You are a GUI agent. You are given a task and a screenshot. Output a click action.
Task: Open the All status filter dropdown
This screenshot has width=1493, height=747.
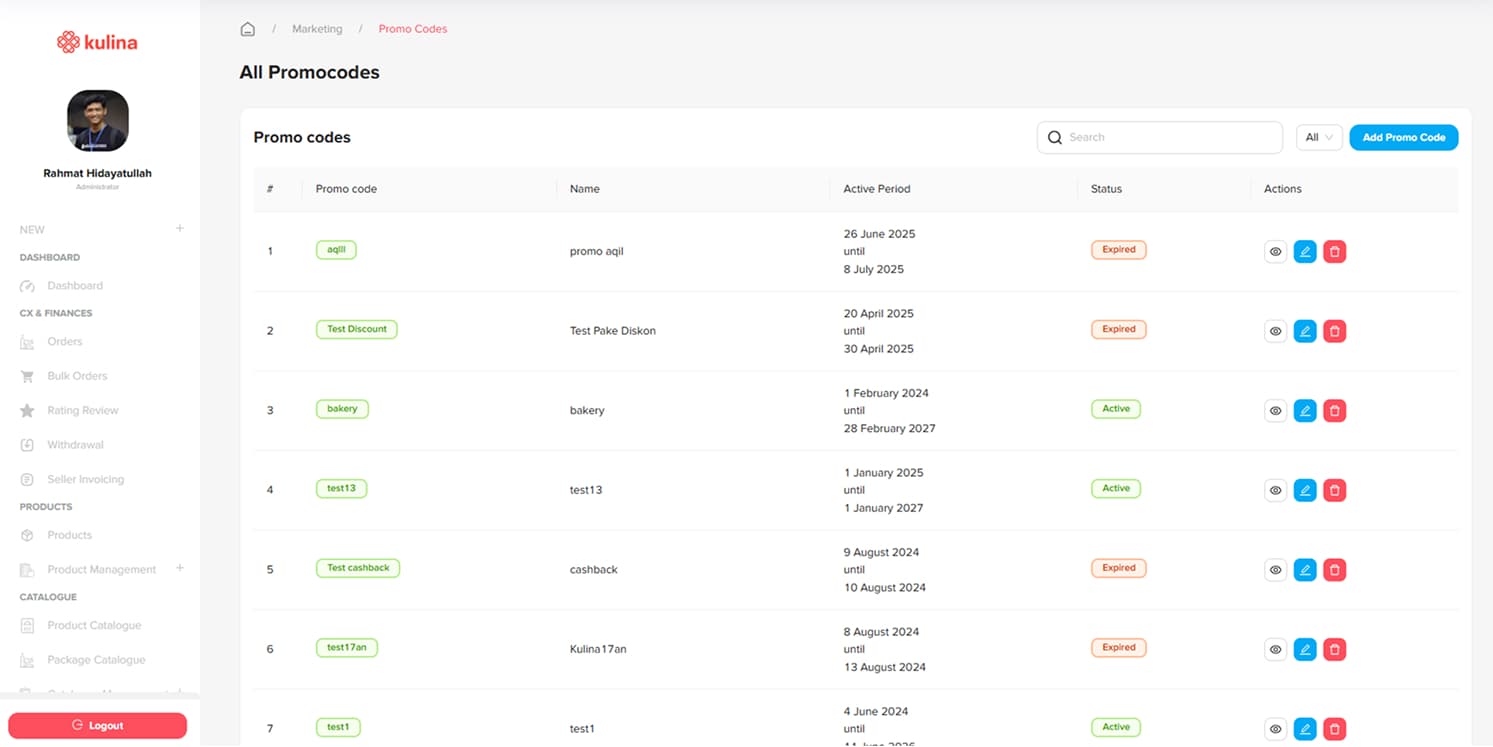[1319, 138]
